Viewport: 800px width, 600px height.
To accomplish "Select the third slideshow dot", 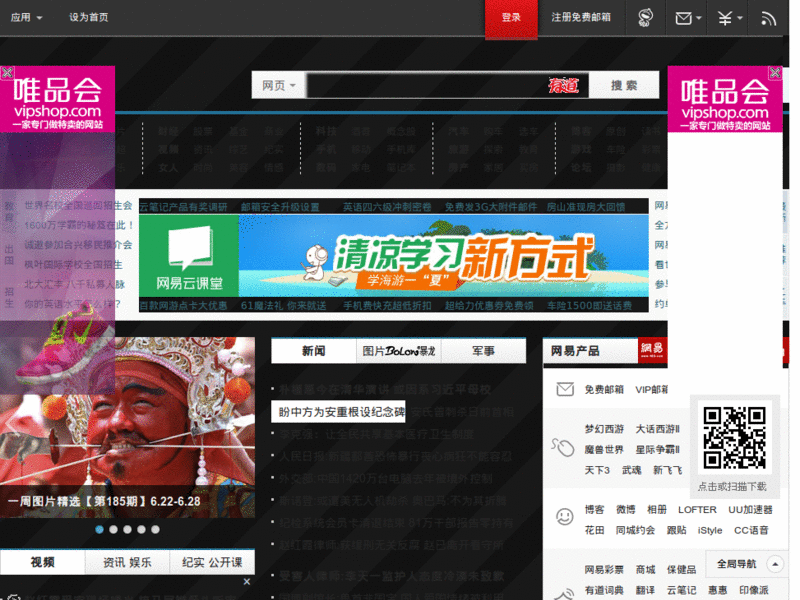I will [x=128, y=530].
